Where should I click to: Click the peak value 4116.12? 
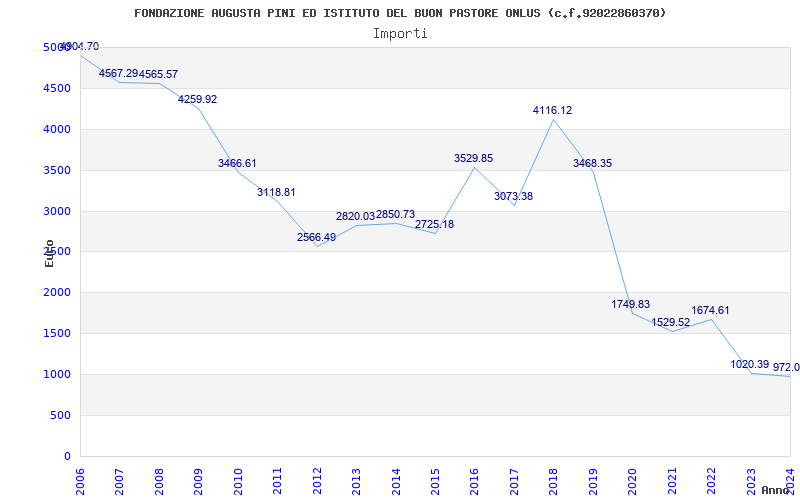[x=553, y=110]
